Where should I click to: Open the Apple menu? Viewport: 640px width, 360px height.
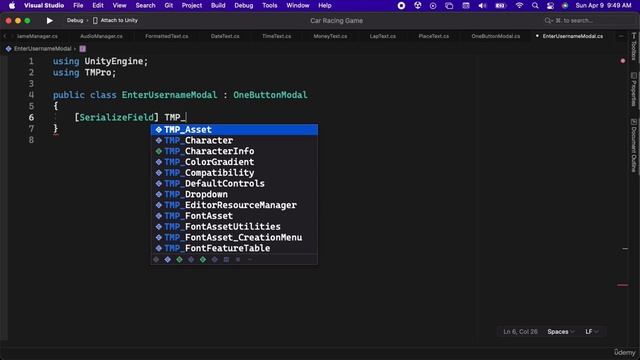pos(12,5)
